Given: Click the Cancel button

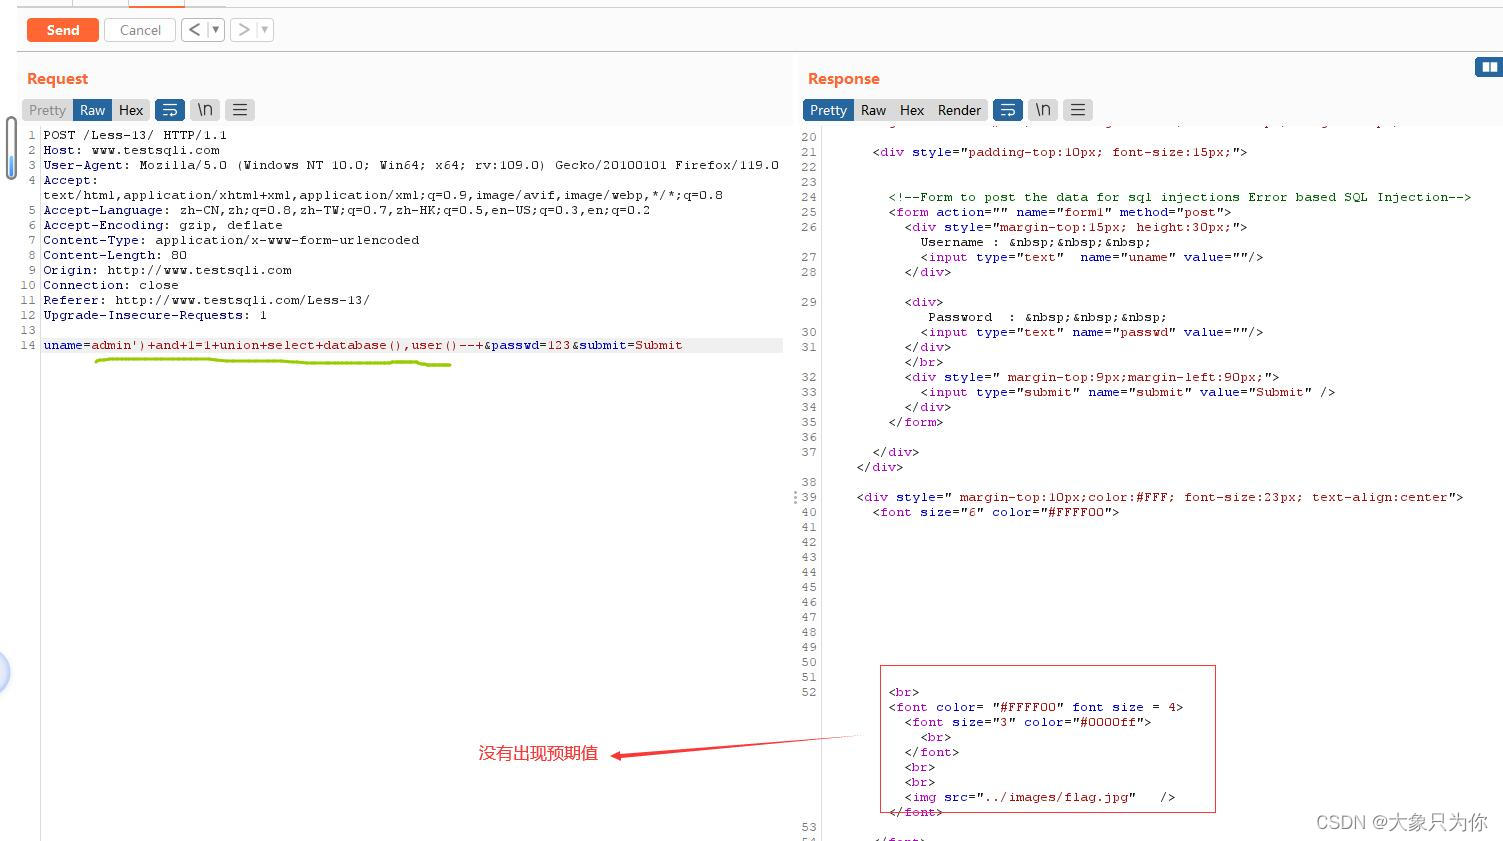Looking at the screenshot, I should [x=140, y=30].
